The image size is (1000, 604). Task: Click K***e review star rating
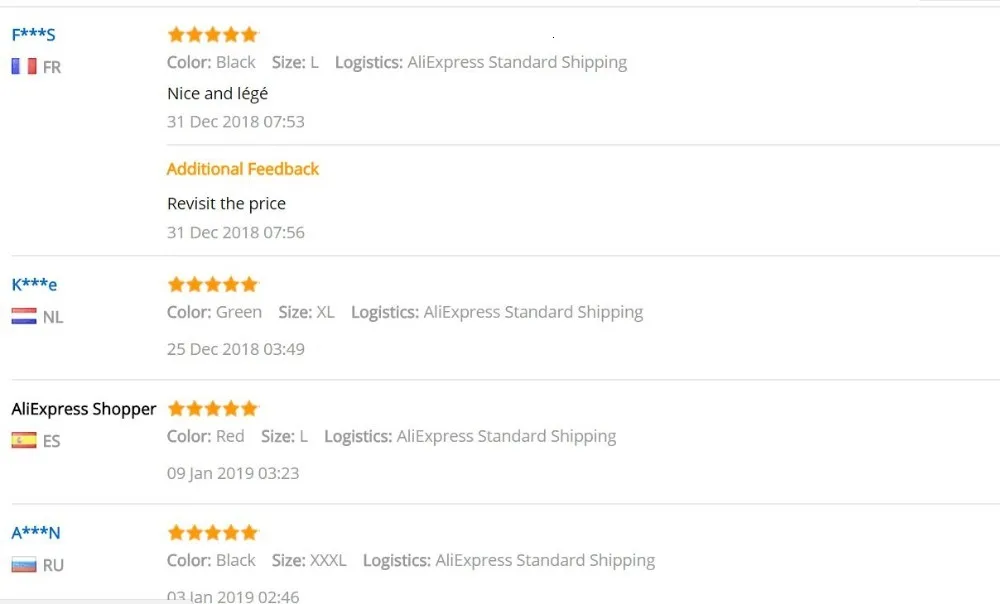(x=212, y=284)
